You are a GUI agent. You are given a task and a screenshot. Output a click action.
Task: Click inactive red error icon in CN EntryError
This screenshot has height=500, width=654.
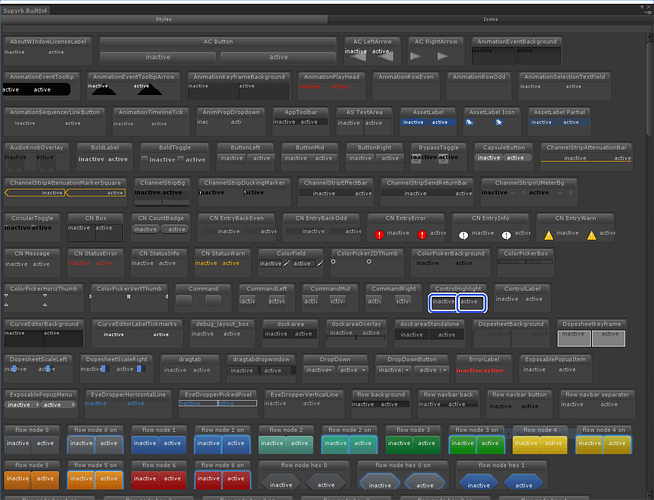point(379,235)
